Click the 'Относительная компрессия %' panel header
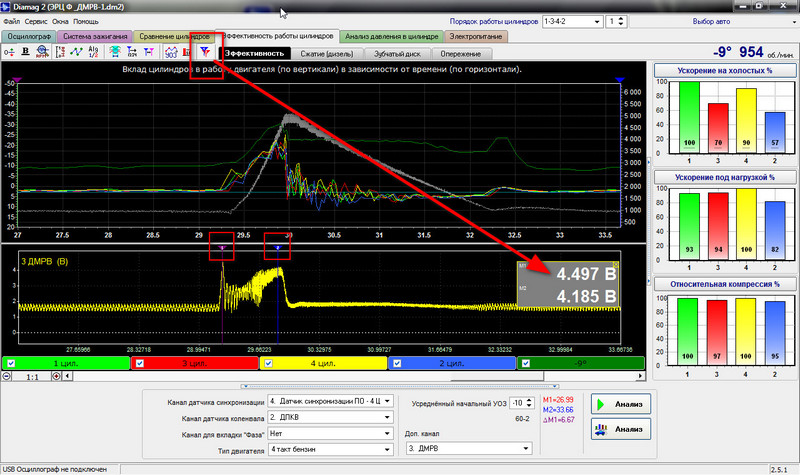The width and height of the screenshot is (800, 475). [724, 284]
